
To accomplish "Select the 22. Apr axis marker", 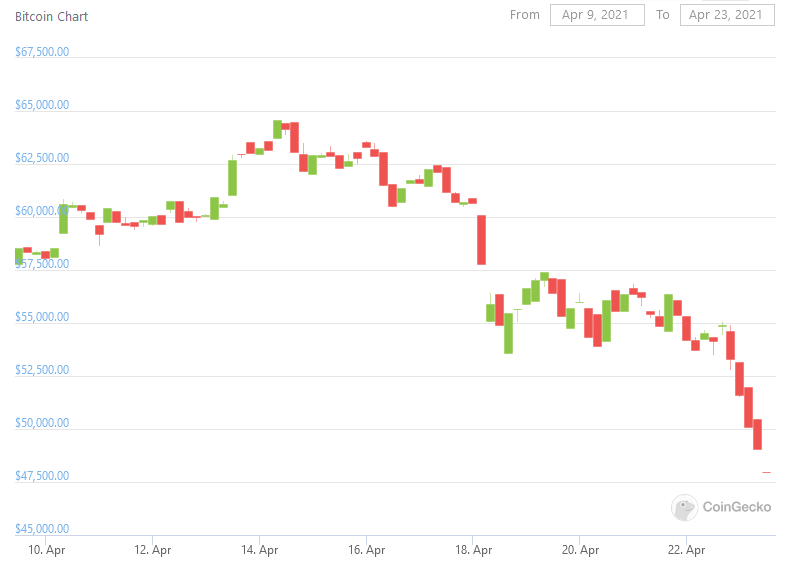I will pos(688,550).
